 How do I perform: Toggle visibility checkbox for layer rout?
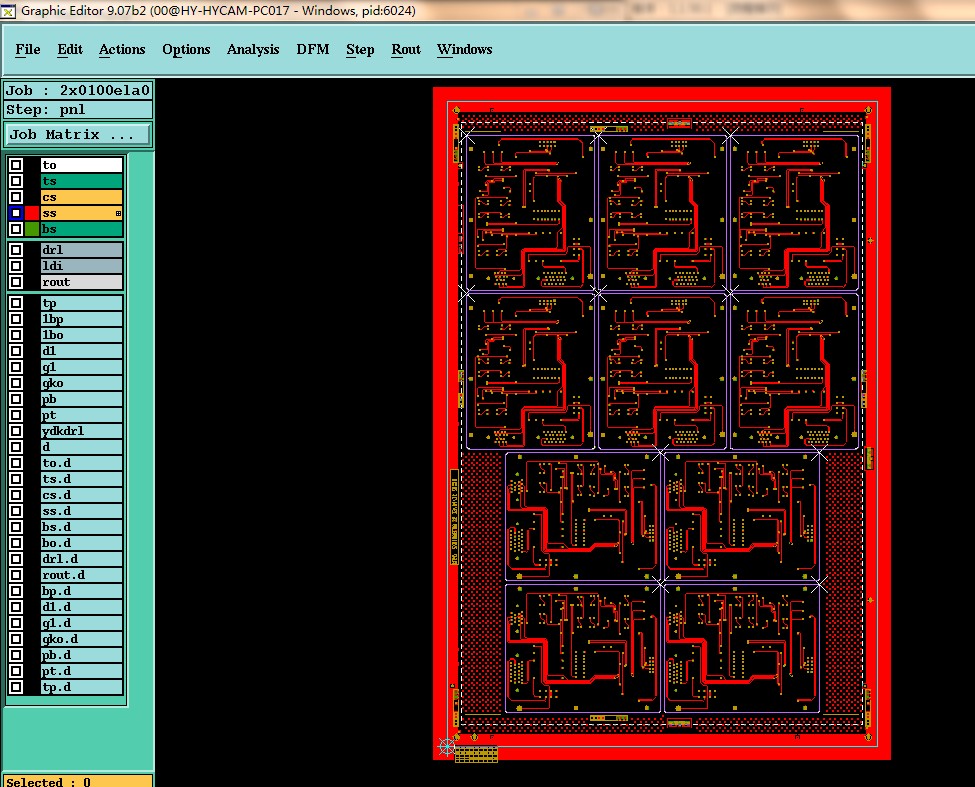16,282
